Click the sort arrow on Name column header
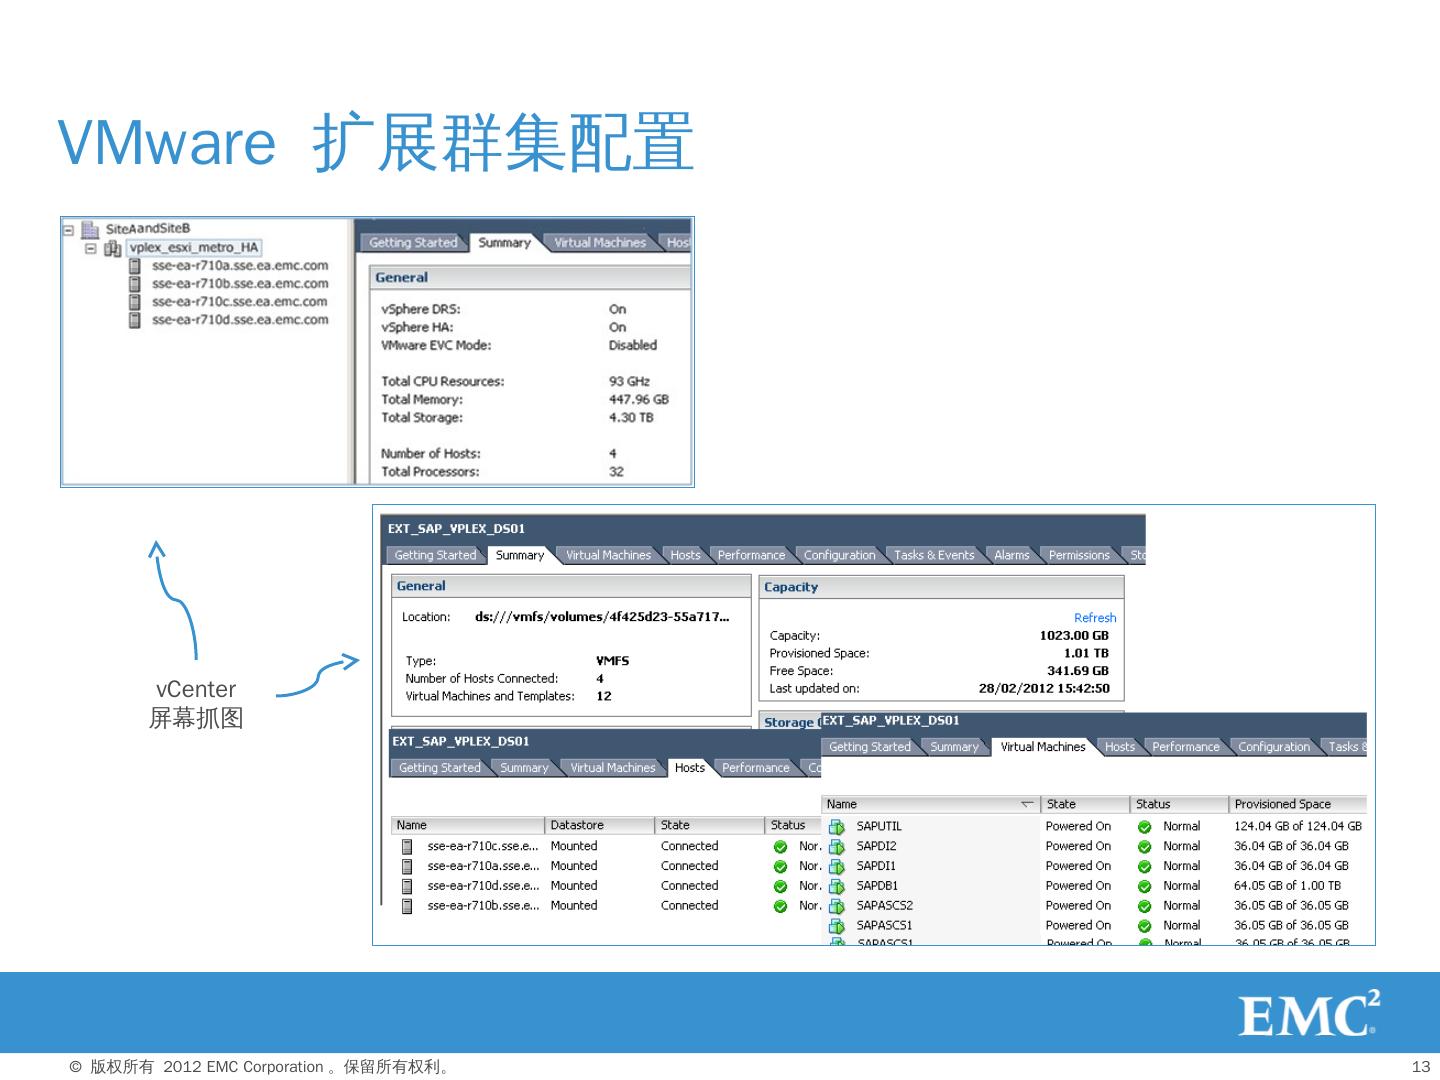Screen dimensions: 1440x1080 (1027, 804)
